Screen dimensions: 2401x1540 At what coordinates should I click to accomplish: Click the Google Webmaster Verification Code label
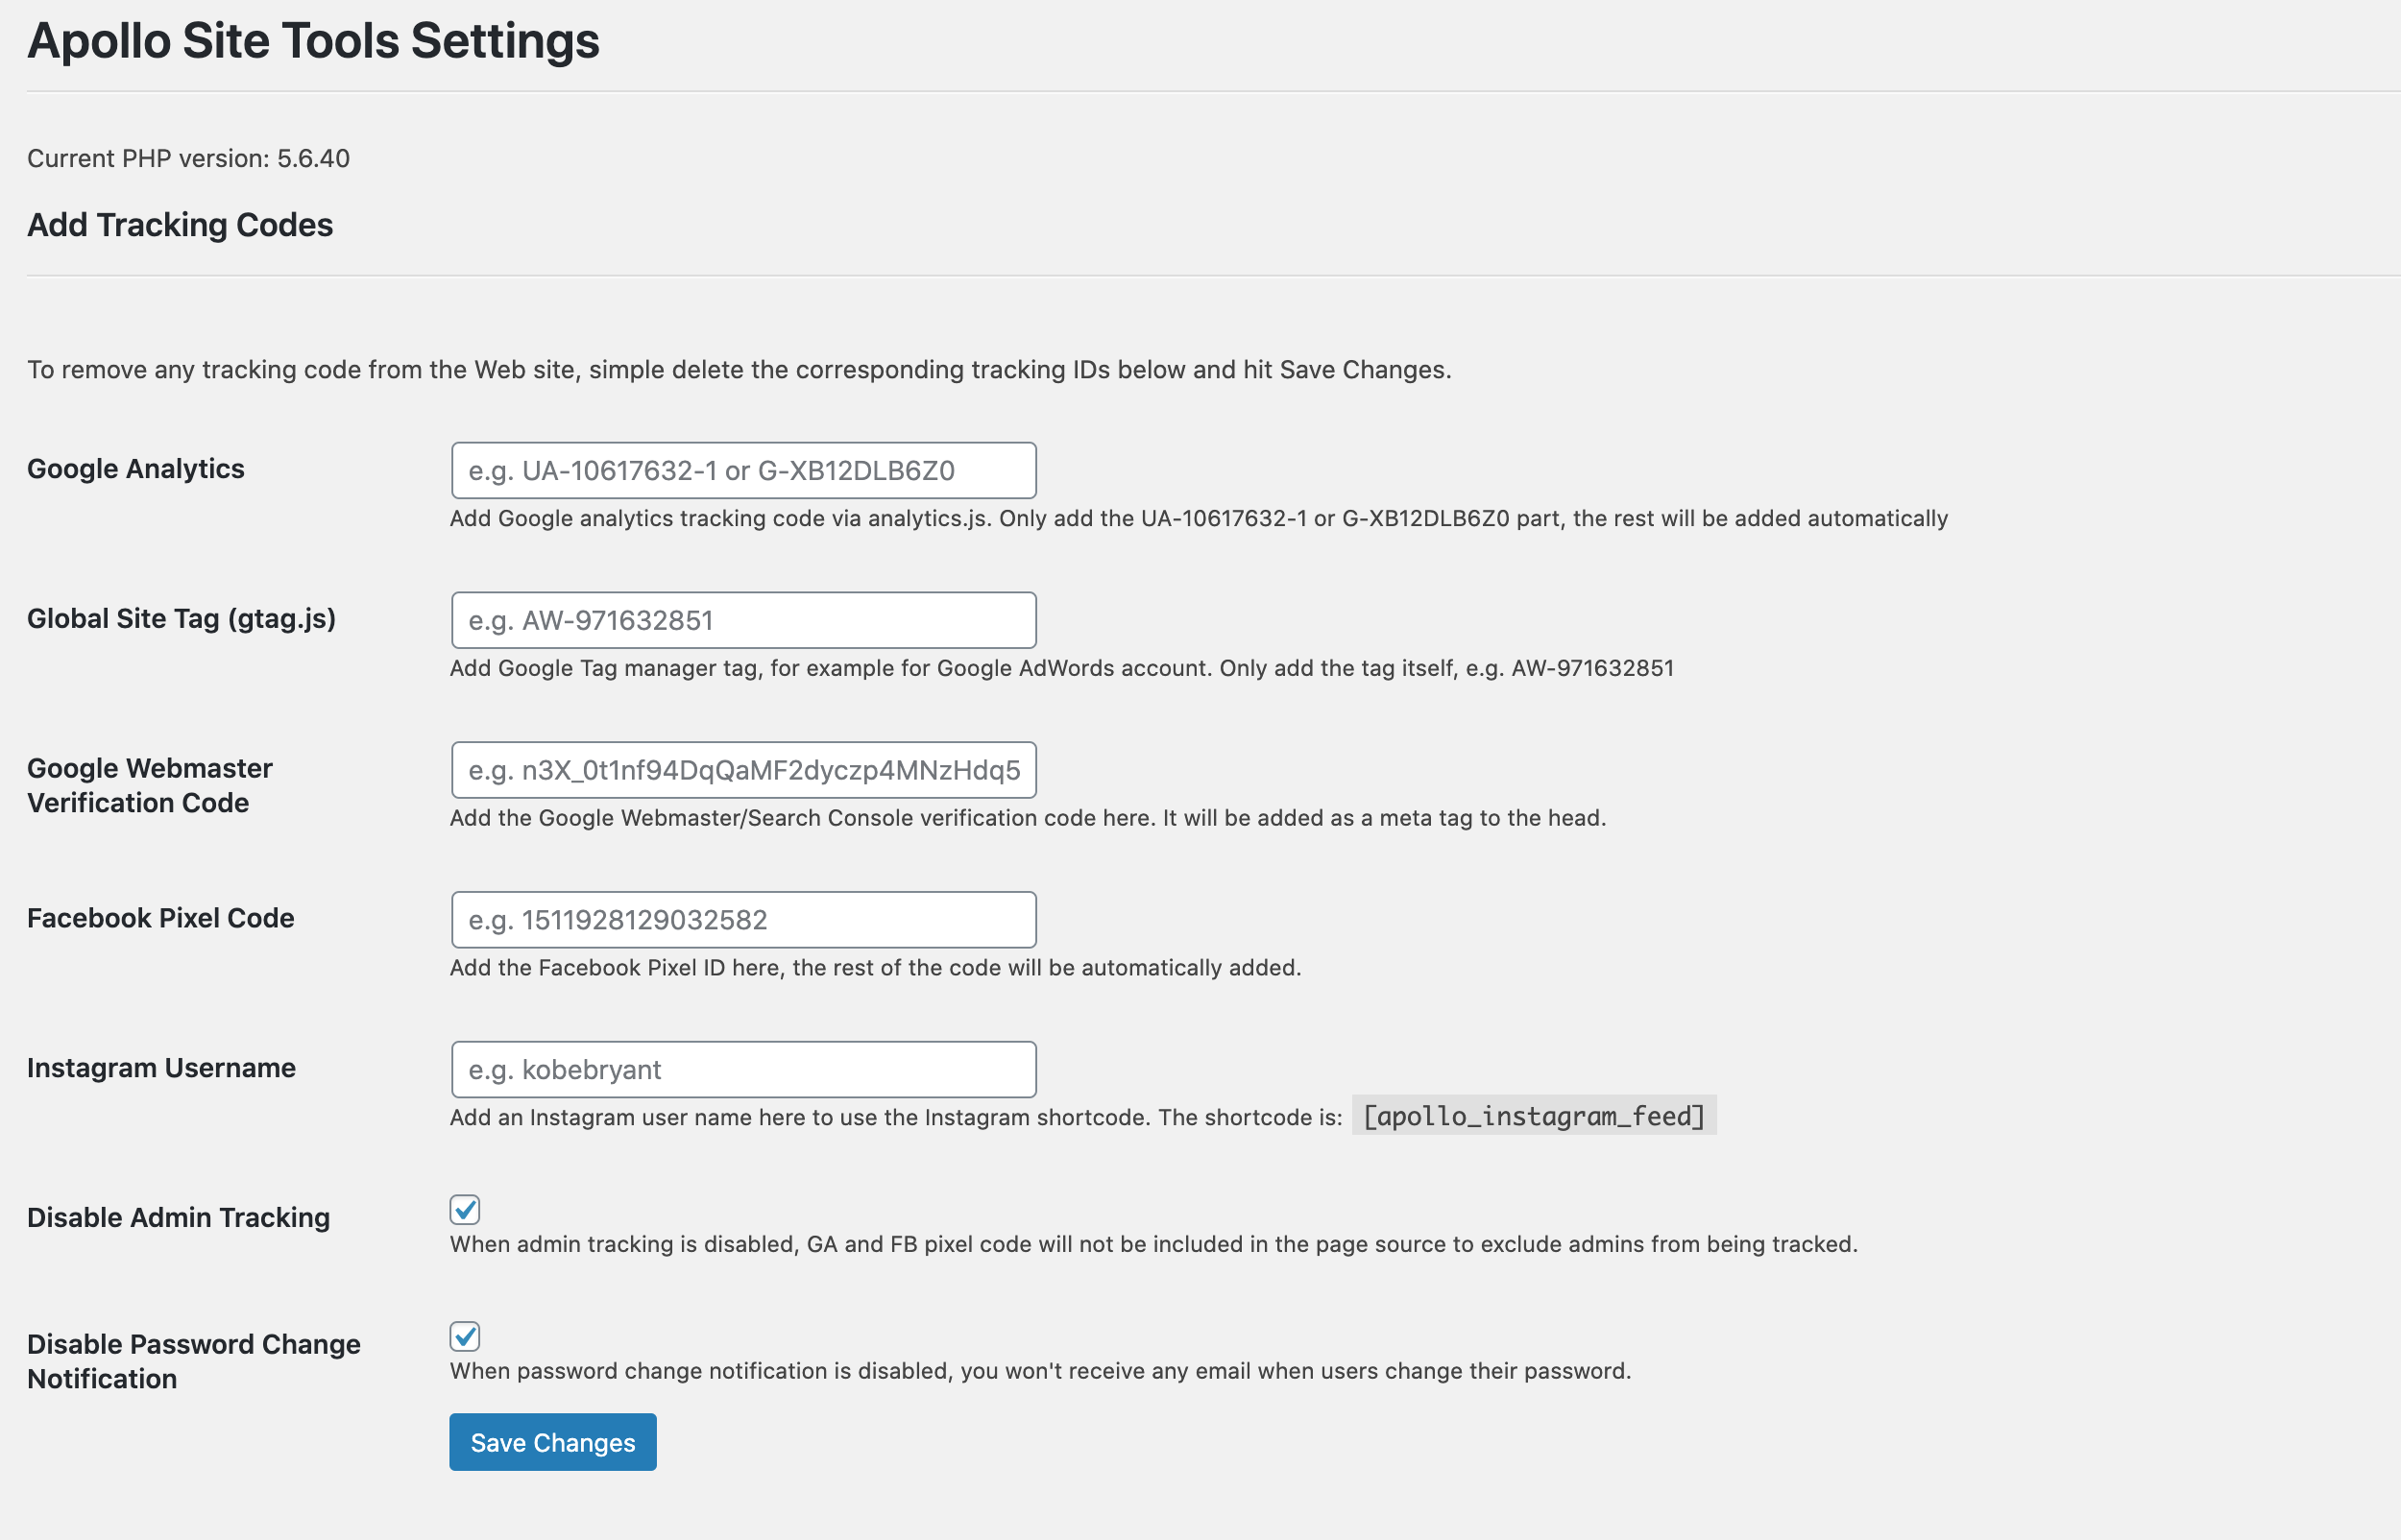[x=150, y=785]
